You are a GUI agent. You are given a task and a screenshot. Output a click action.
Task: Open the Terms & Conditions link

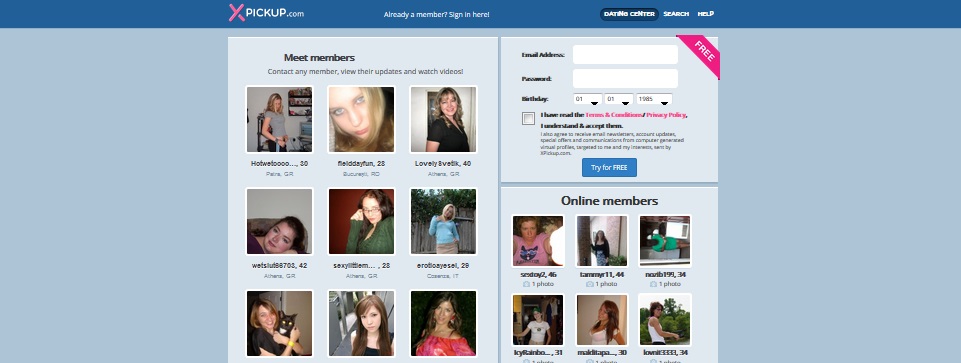tap(613, 115)
